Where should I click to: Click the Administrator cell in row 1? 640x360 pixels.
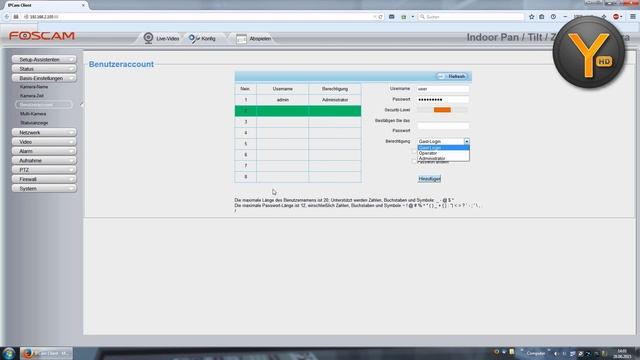[335, 100]
